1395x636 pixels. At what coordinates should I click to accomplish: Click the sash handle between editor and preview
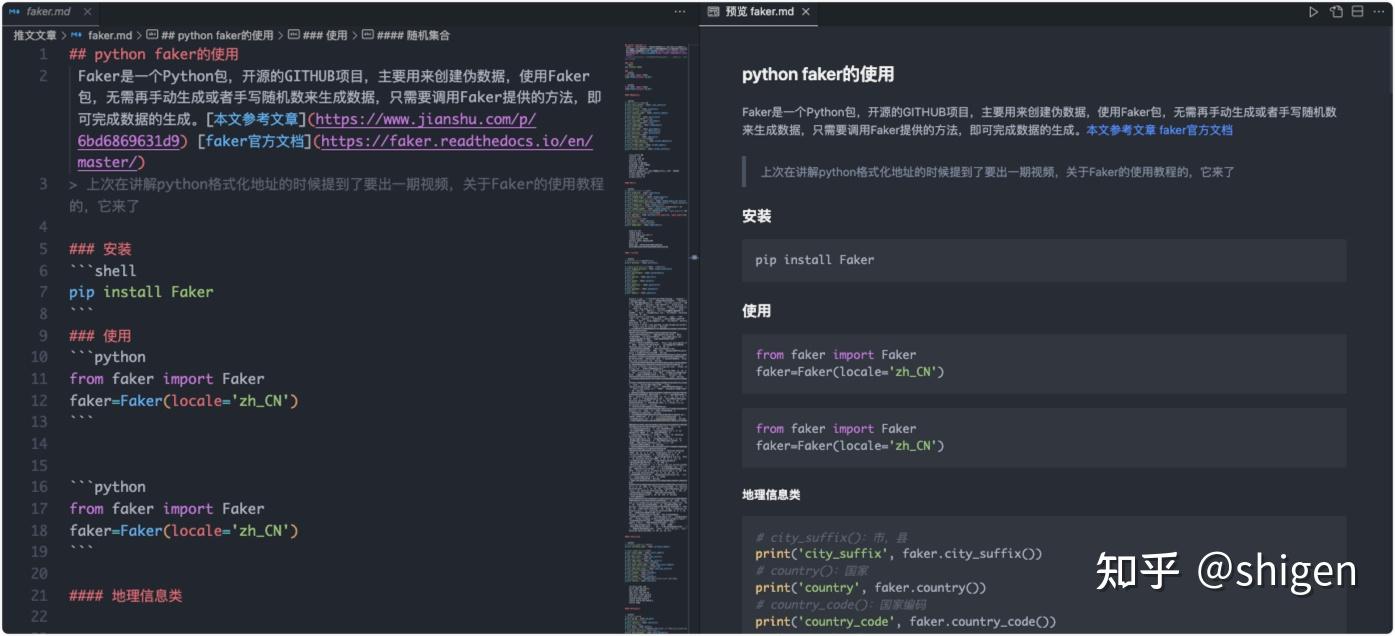(695, 257)
